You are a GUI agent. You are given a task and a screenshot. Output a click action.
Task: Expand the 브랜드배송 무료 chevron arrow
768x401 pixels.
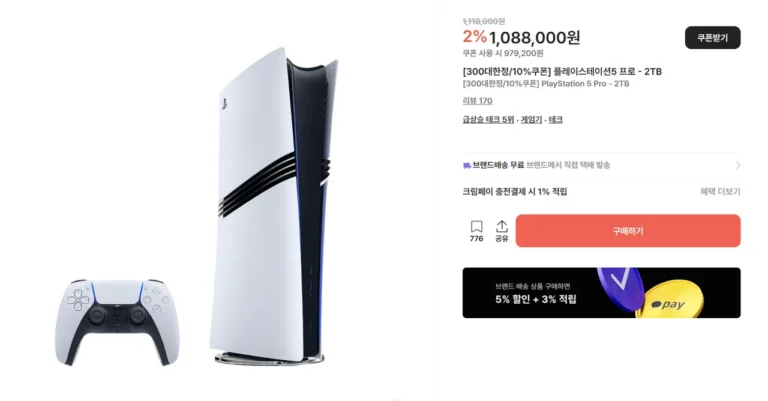point(738,165)
